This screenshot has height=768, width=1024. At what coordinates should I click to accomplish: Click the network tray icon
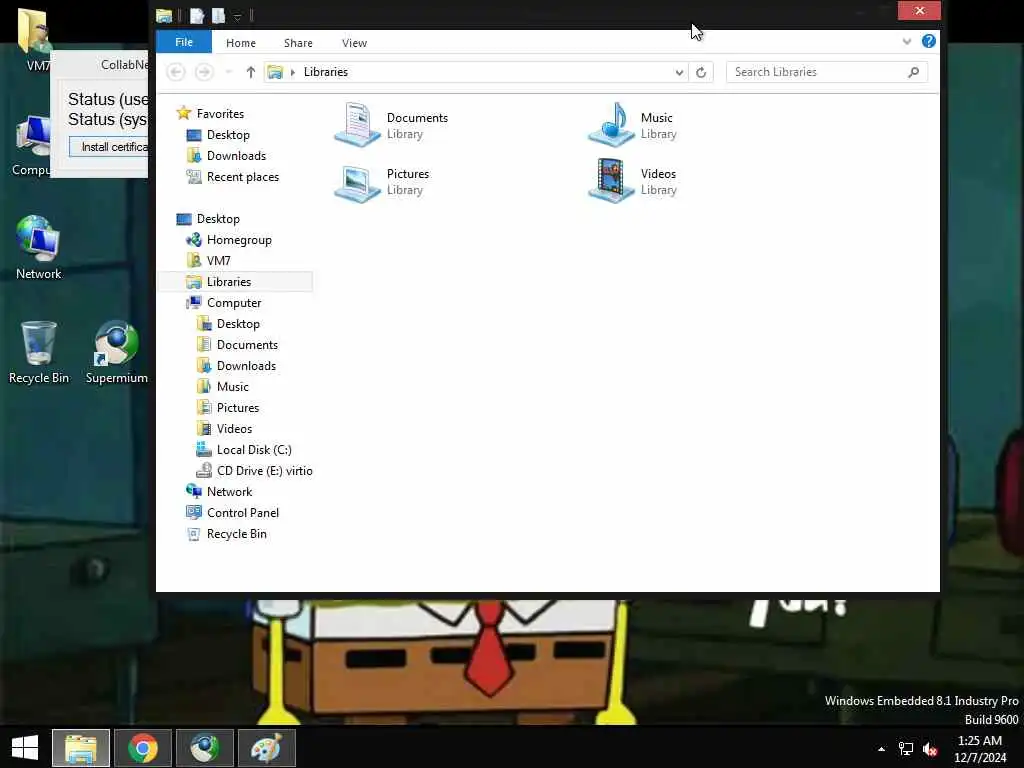906,749
